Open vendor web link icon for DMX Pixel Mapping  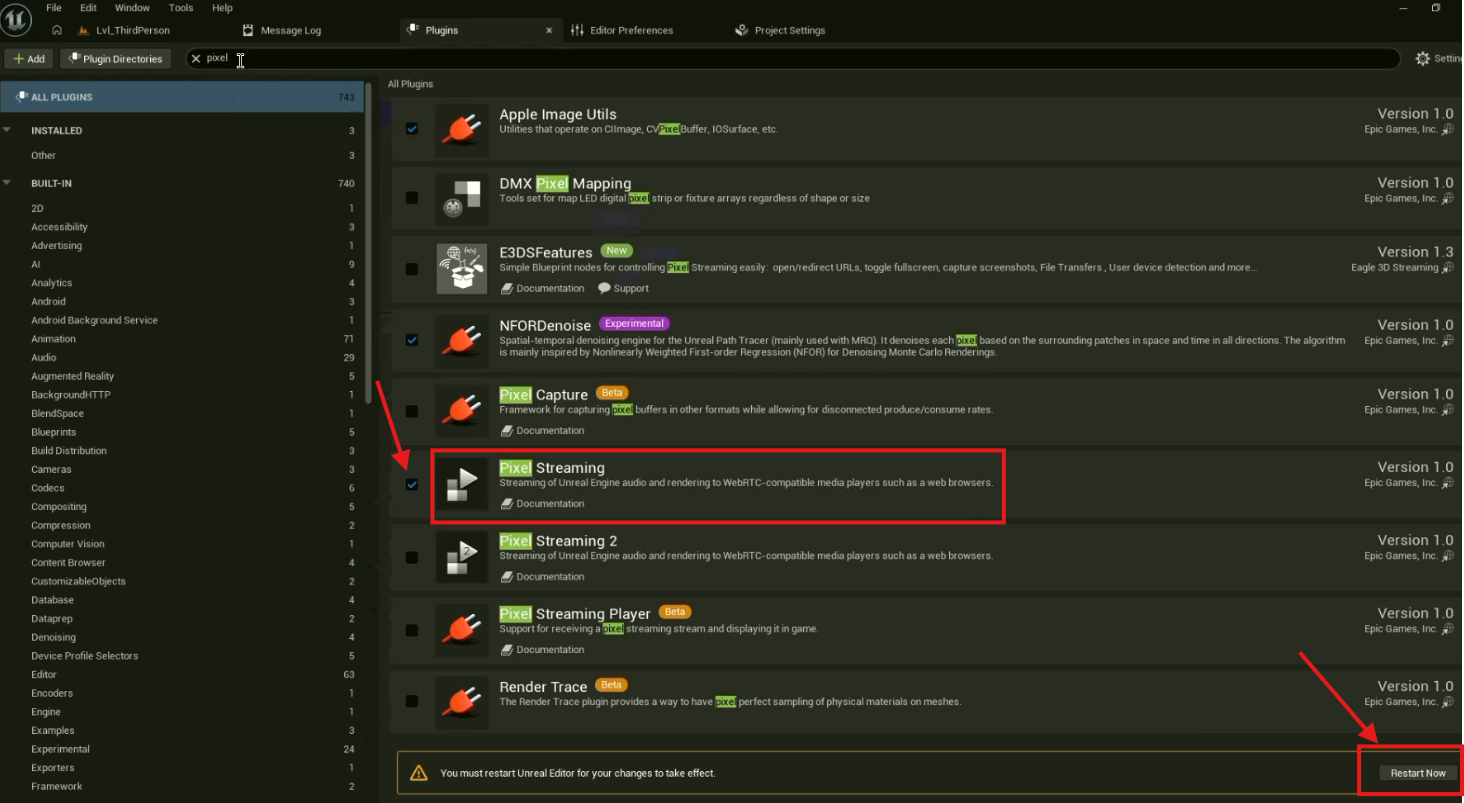coord(1447,198)
